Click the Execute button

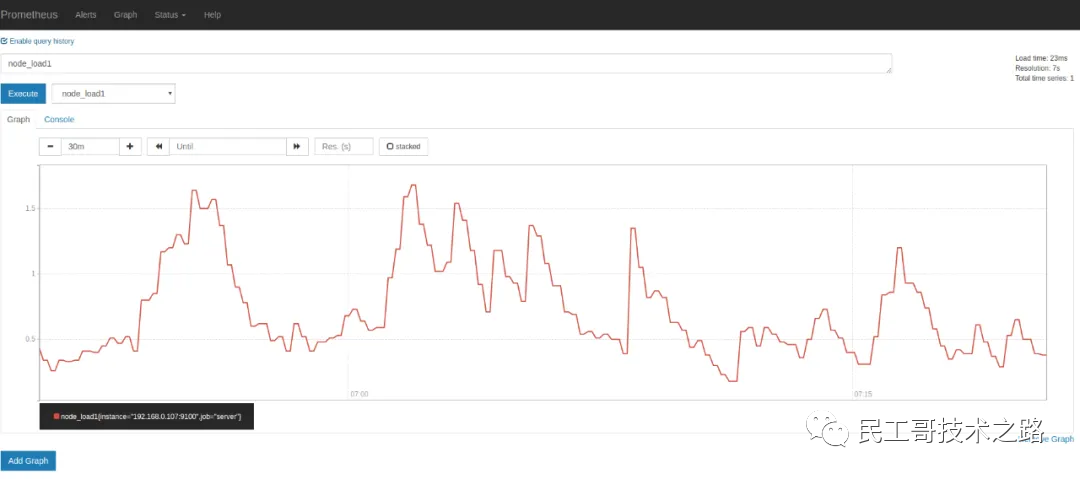[23, 94]
